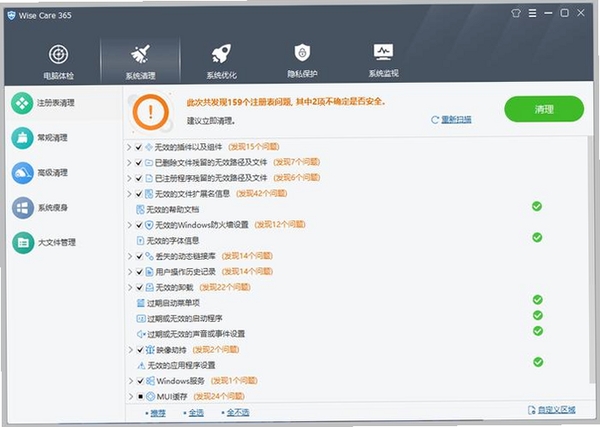Uncheck 用户操作历史记录 checkbox
Image resolution: width=600 pixels, height=427 pixels.
(139, 272)
